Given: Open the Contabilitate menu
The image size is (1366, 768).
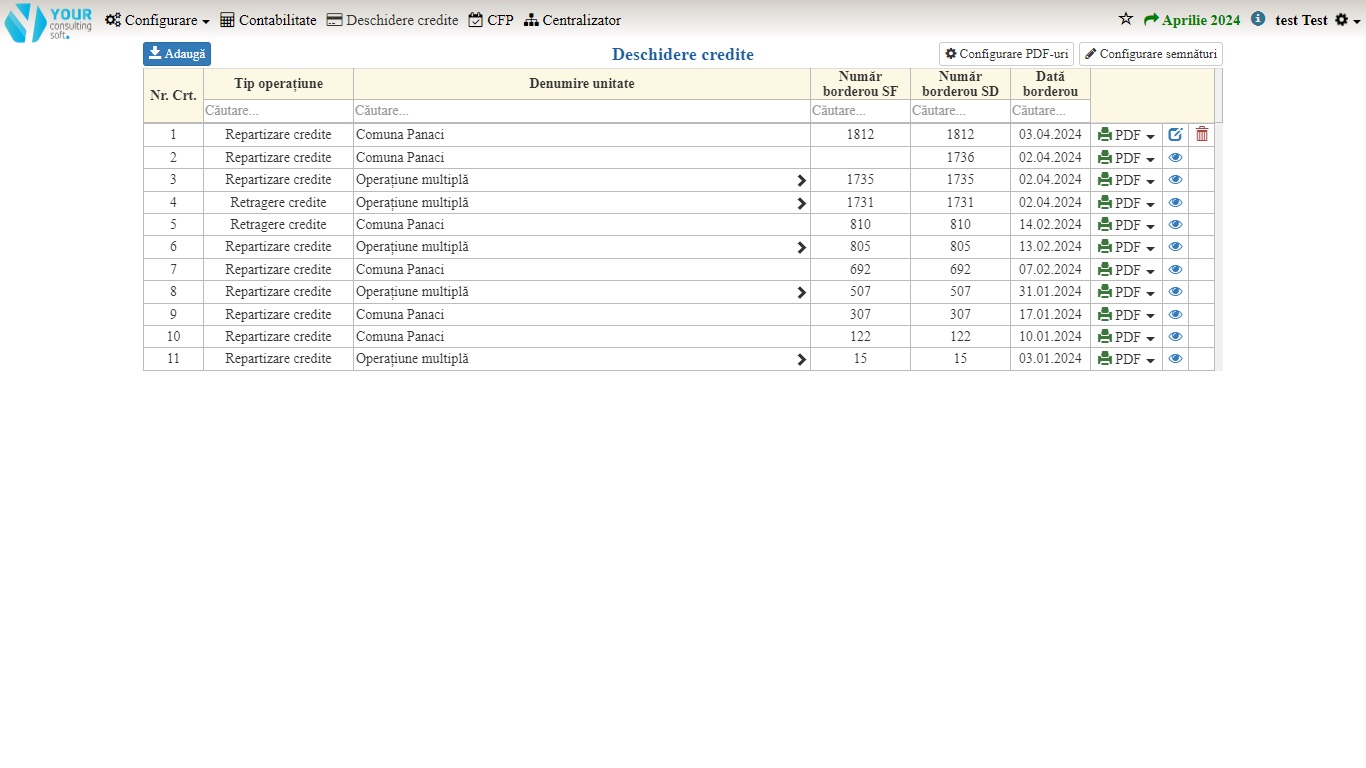Looking at the screenshot, I should (x=268, y=20).
